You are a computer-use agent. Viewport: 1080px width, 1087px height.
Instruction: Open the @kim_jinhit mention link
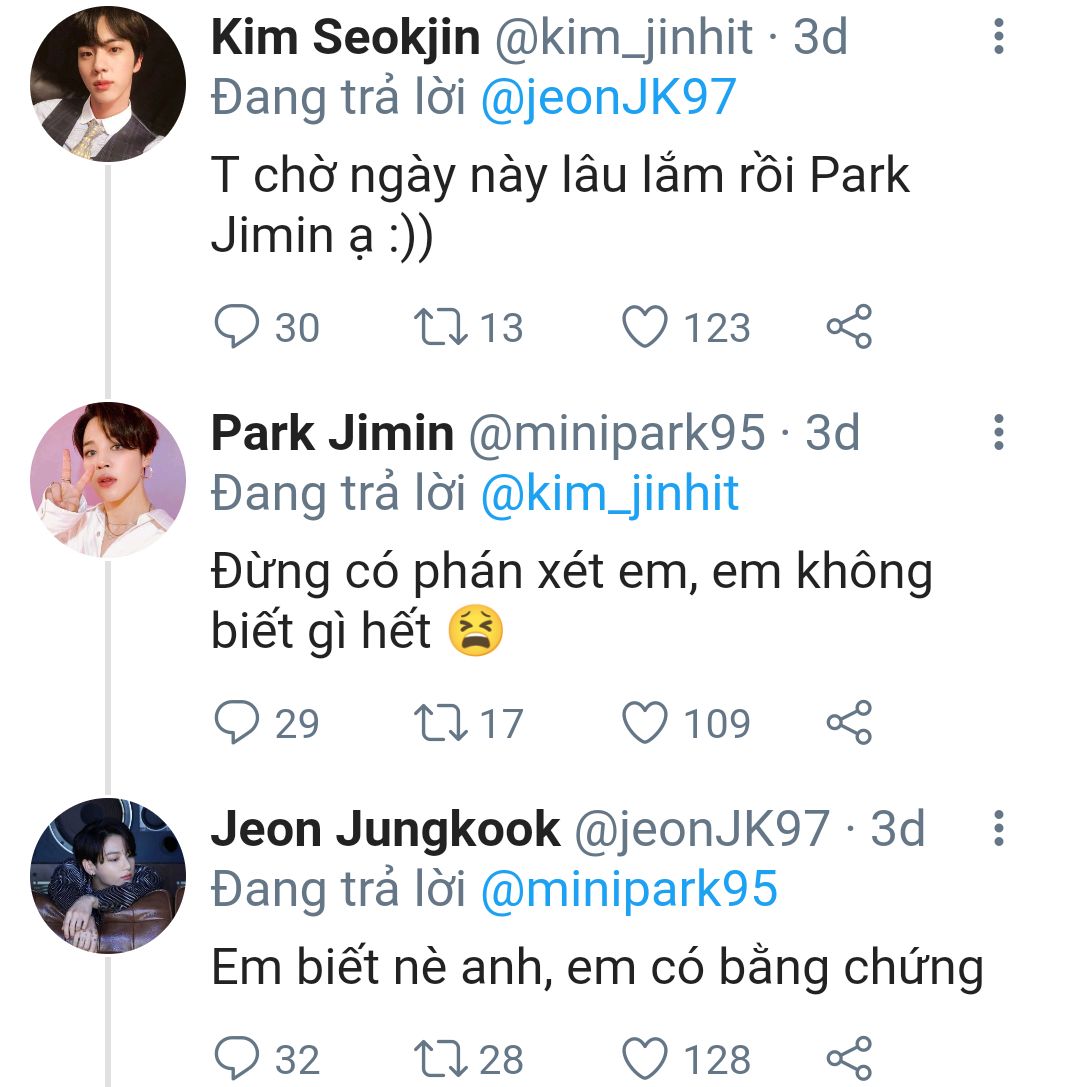point(610,494)
